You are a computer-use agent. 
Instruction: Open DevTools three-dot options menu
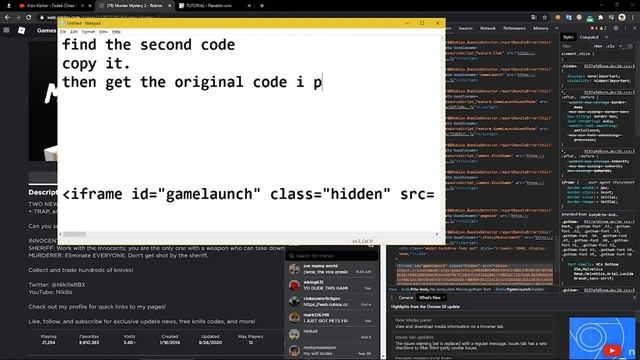626,28
